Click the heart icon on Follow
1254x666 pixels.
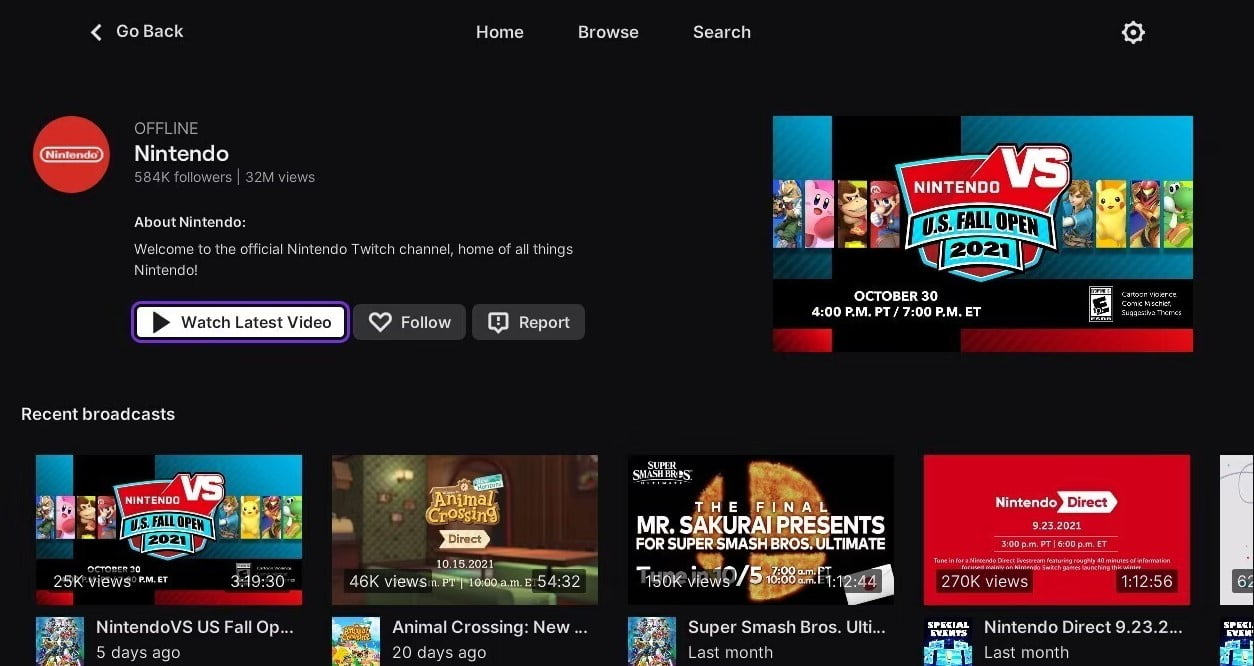pos(379,322)
